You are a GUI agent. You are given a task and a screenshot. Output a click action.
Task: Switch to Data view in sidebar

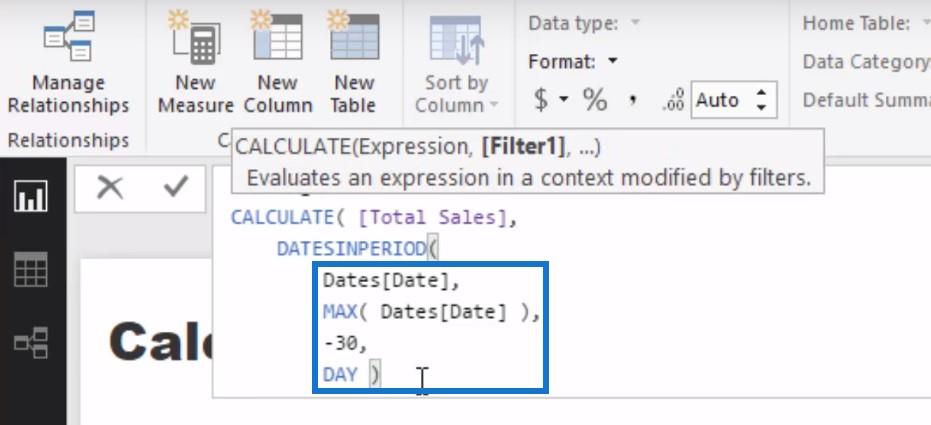[x=31, y=270]
